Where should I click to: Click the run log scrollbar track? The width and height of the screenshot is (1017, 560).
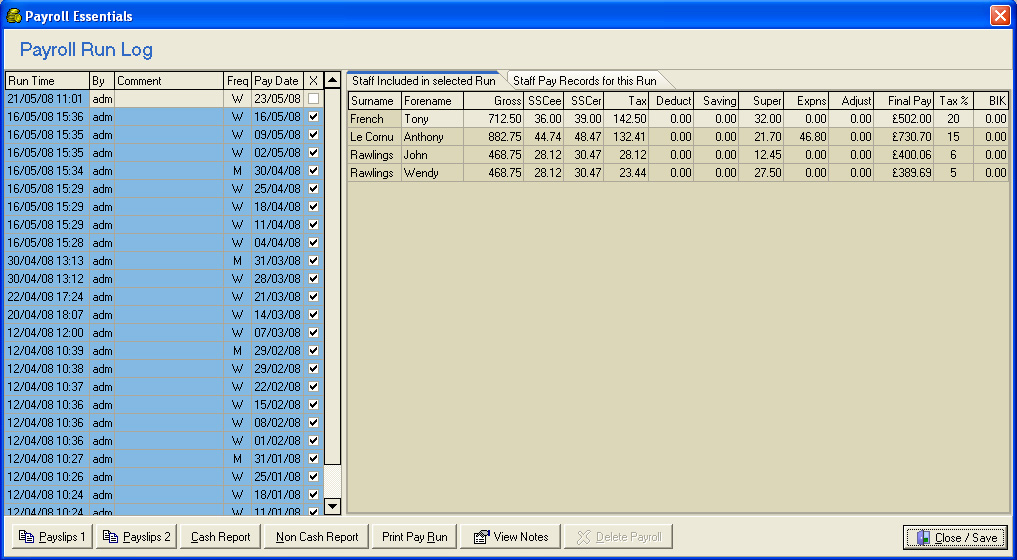tap(332, 480)
